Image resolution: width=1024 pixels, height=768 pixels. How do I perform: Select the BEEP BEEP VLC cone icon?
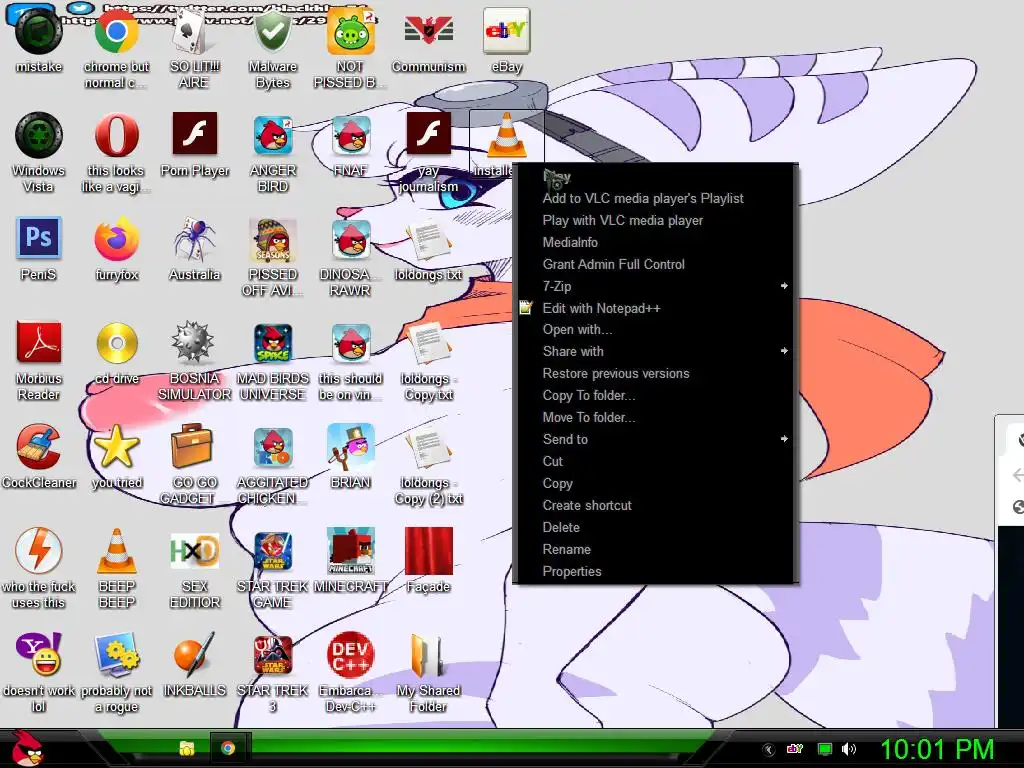[116, 551]
